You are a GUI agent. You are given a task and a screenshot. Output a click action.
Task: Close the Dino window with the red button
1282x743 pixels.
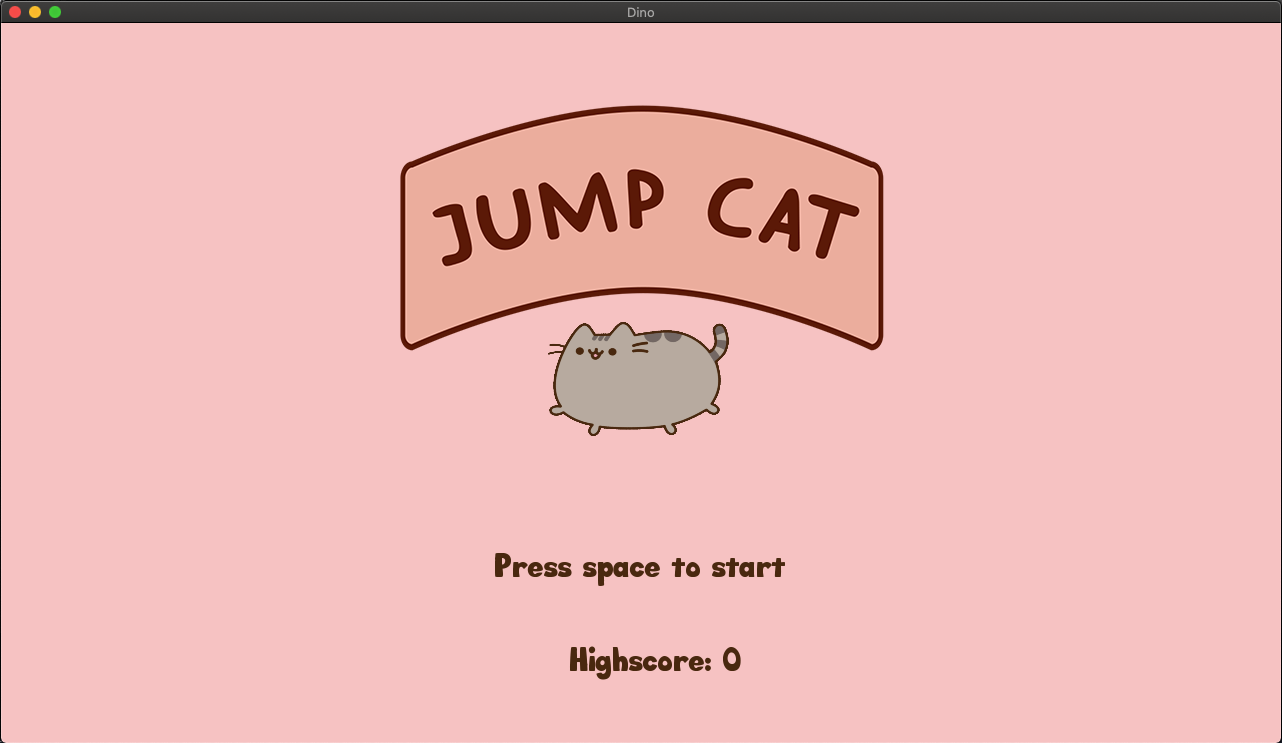click(15, 12)
